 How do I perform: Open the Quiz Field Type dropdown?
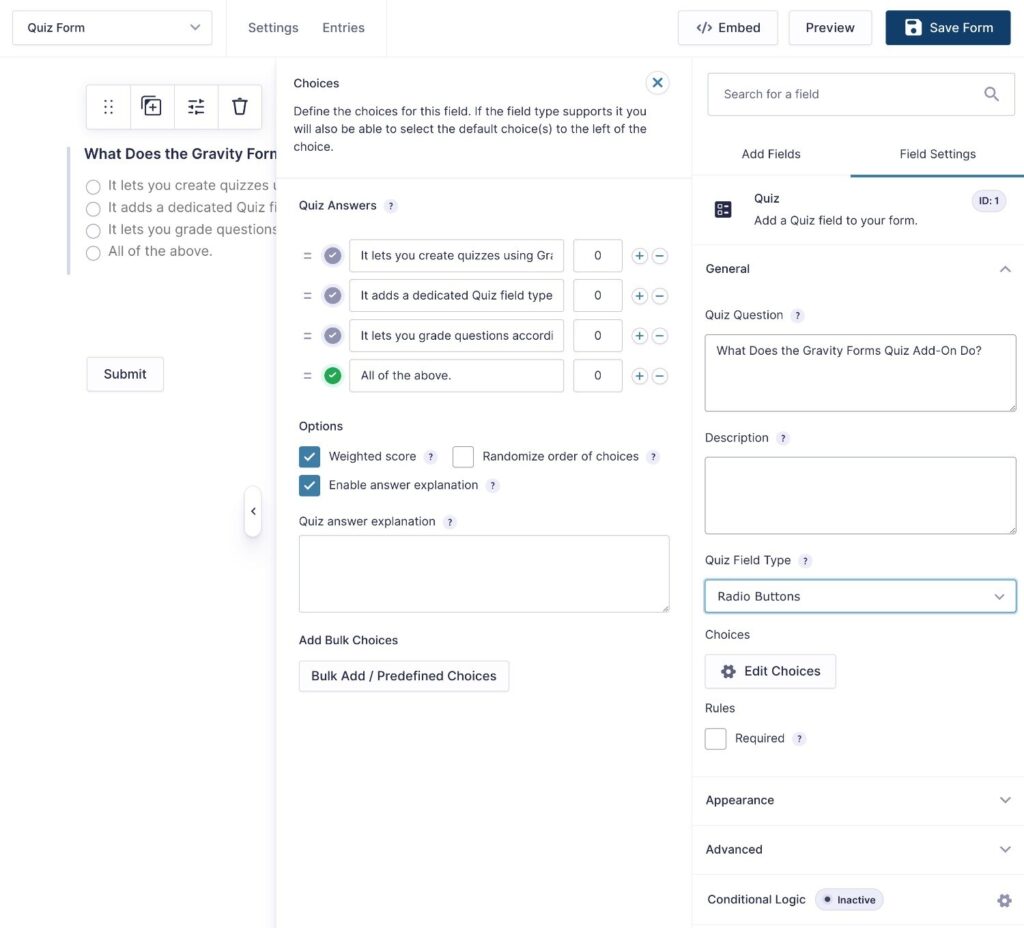[x=859, y=596]
